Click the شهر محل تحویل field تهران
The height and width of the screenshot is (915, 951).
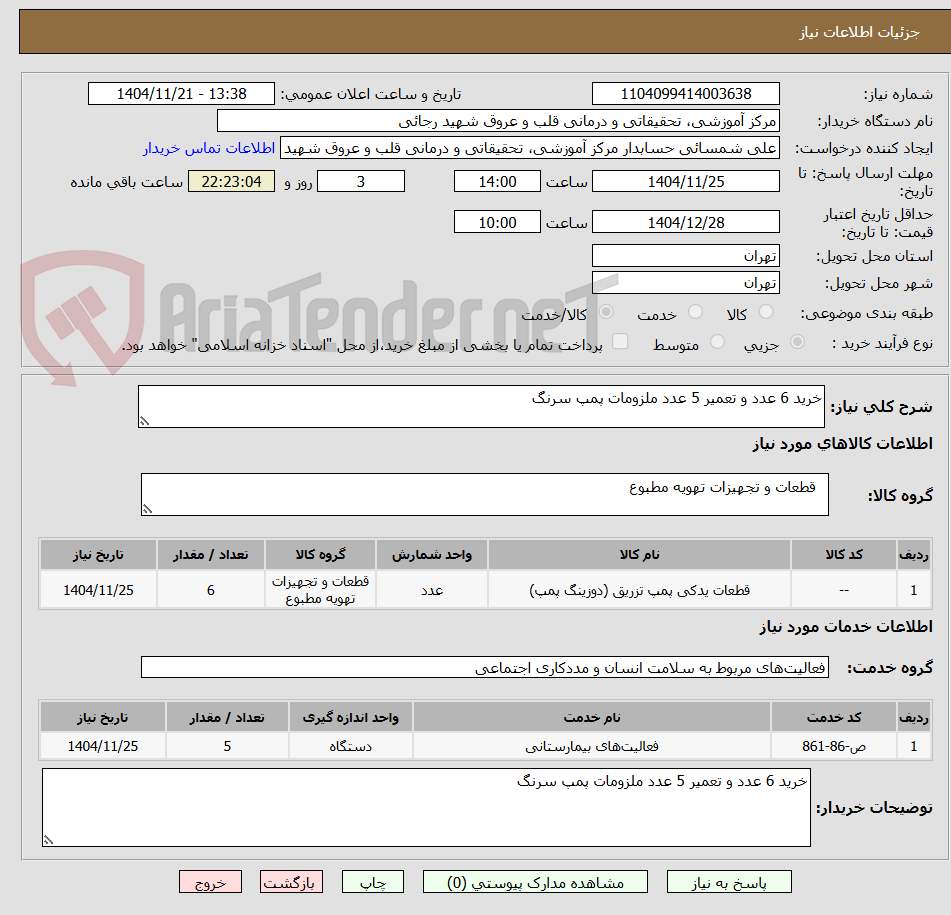685,283
